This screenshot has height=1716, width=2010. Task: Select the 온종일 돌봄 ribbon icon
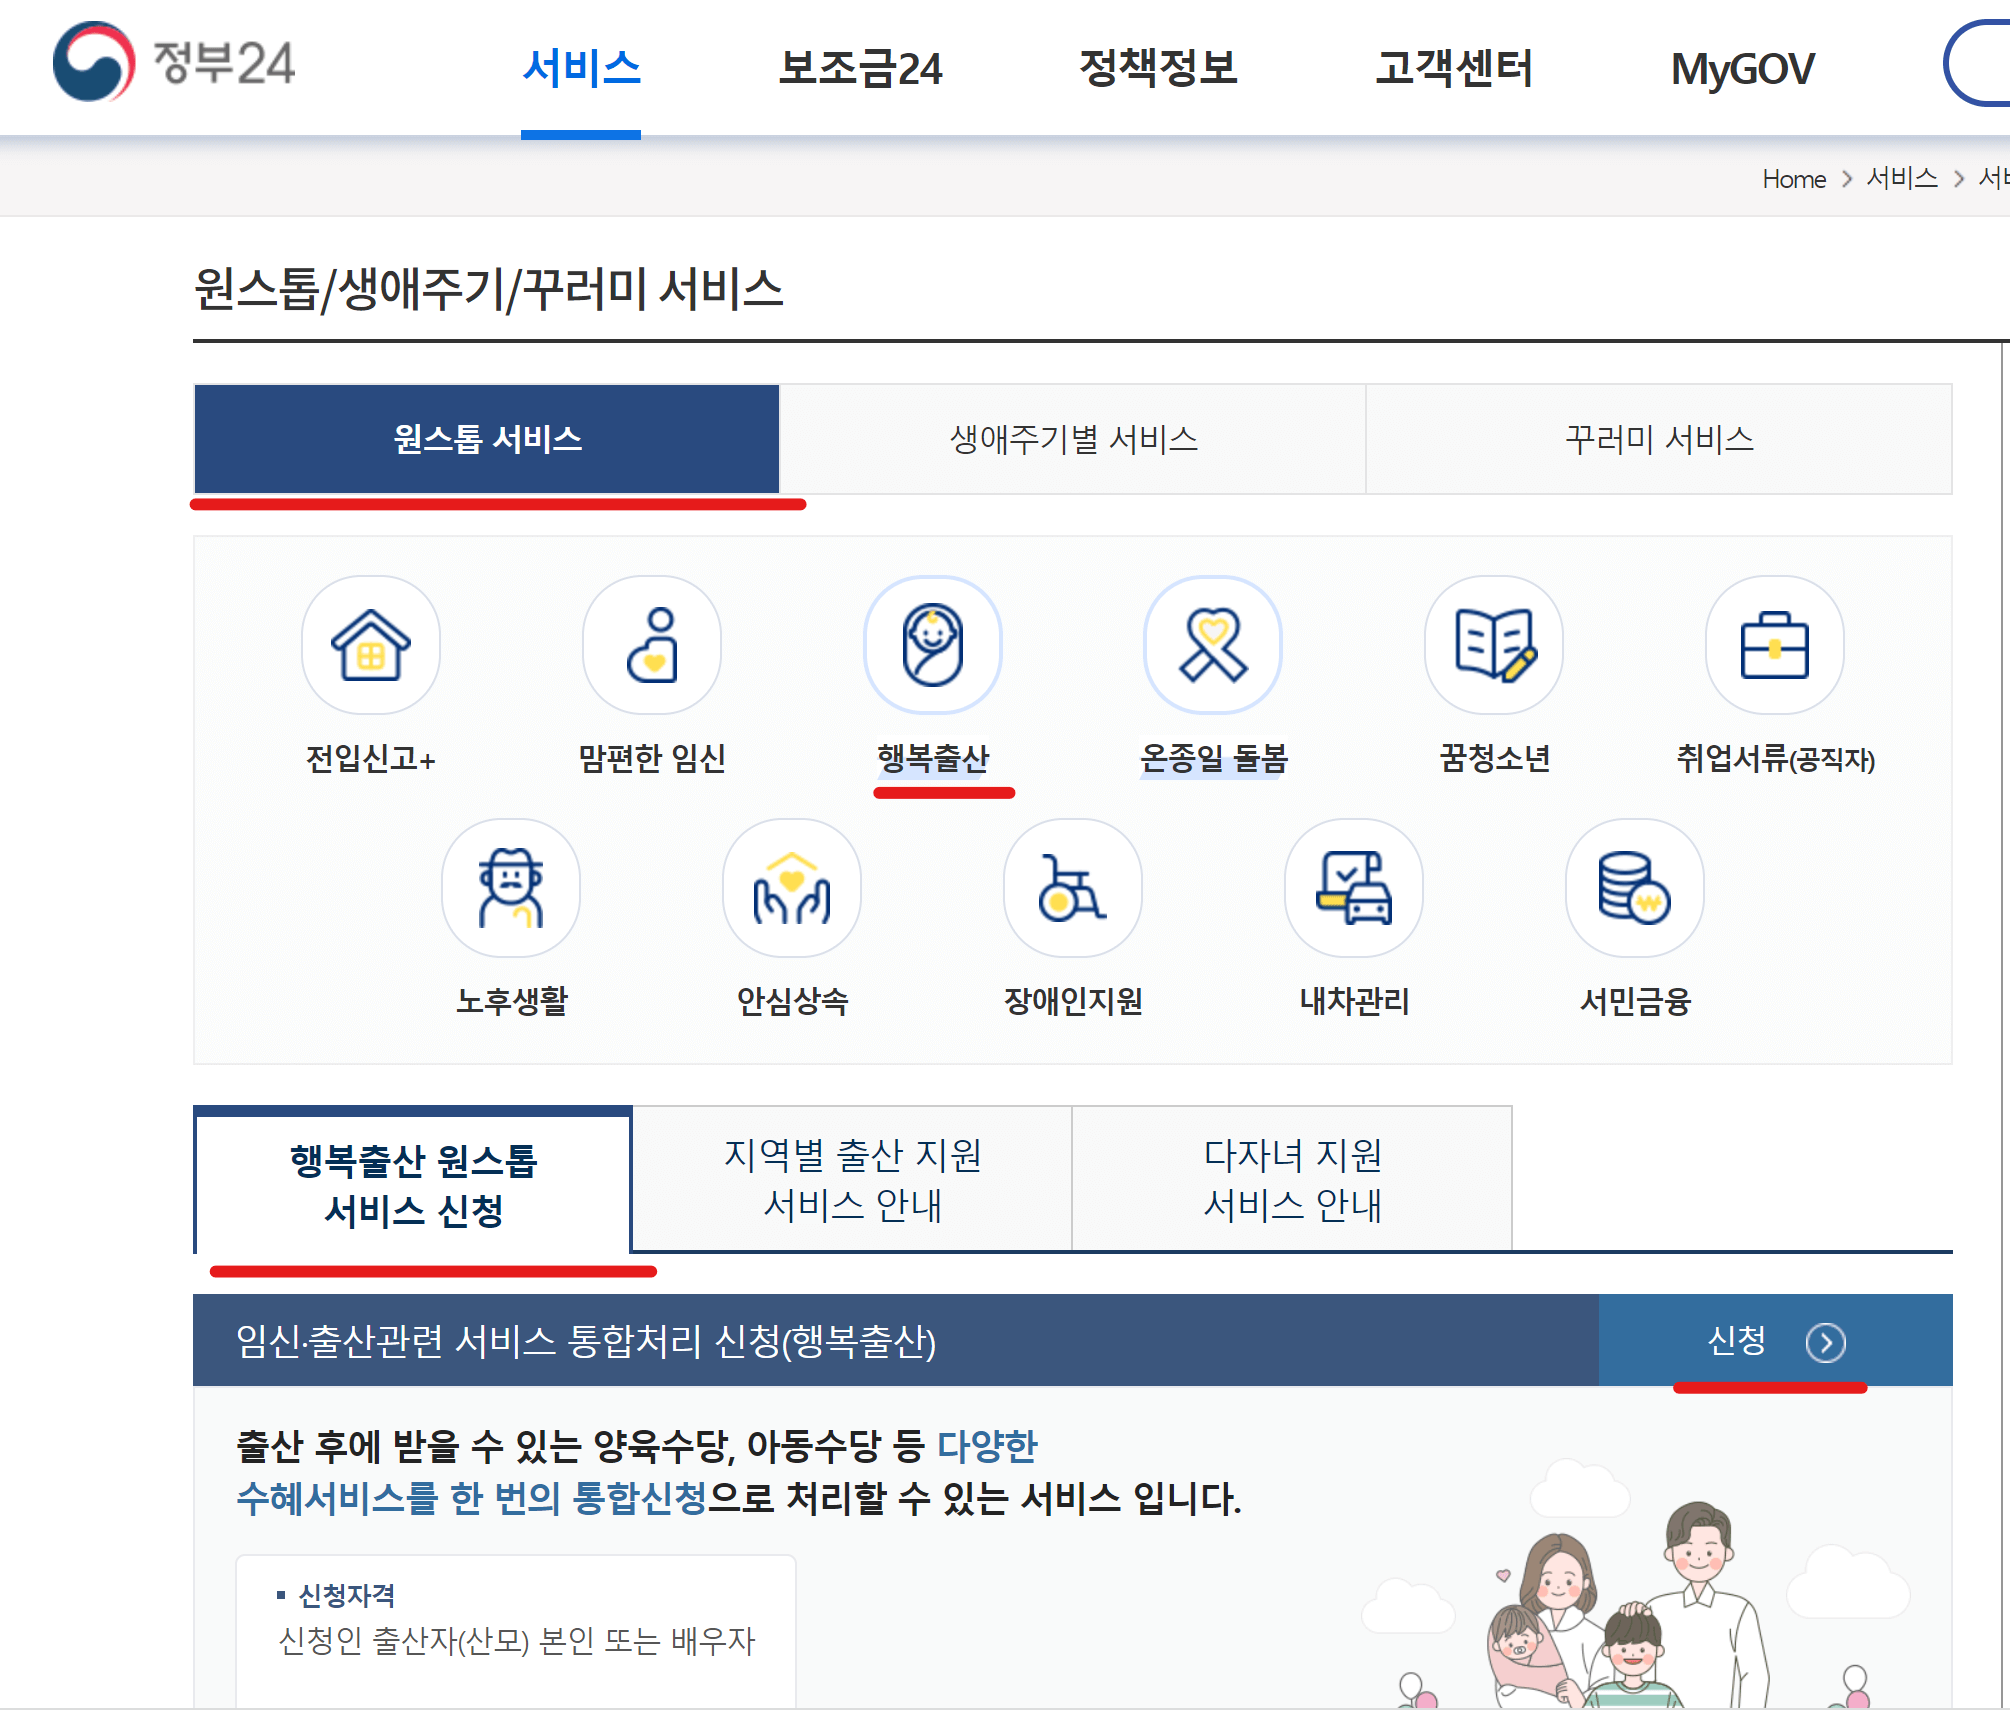tap(1212, 646)
